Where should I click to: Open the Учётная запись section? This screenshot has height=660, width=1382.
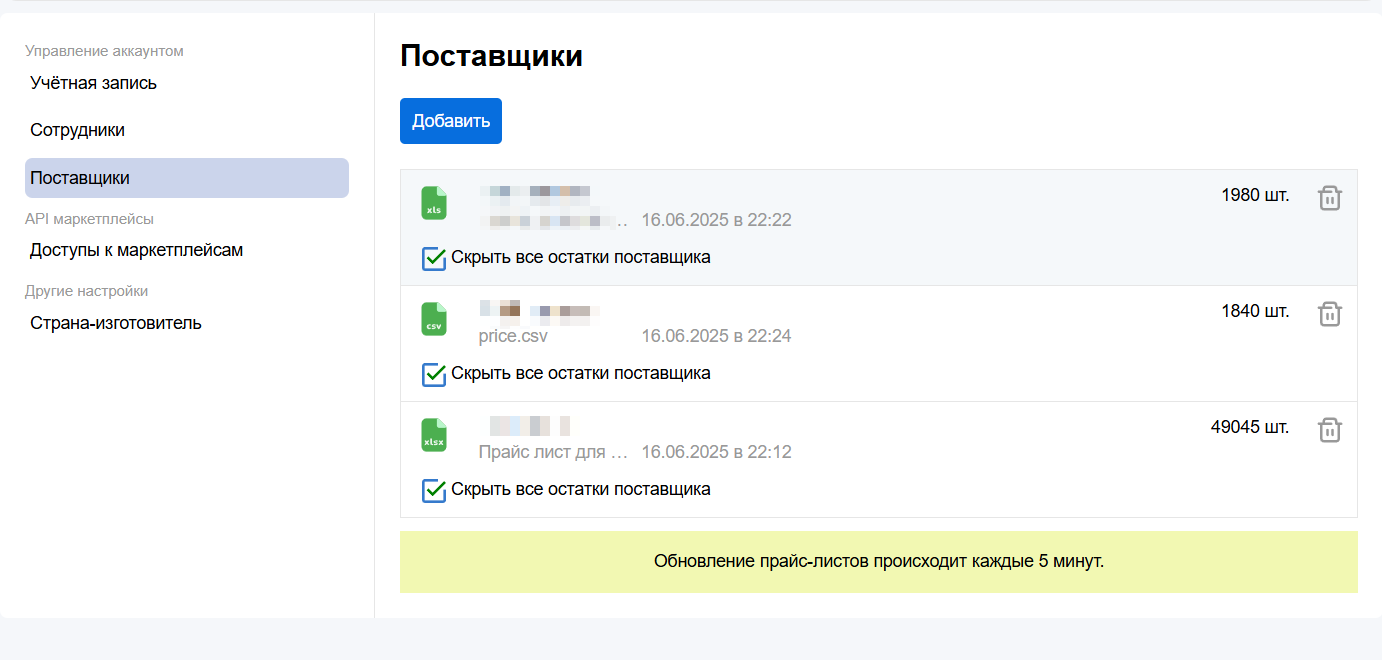[93, 83]
